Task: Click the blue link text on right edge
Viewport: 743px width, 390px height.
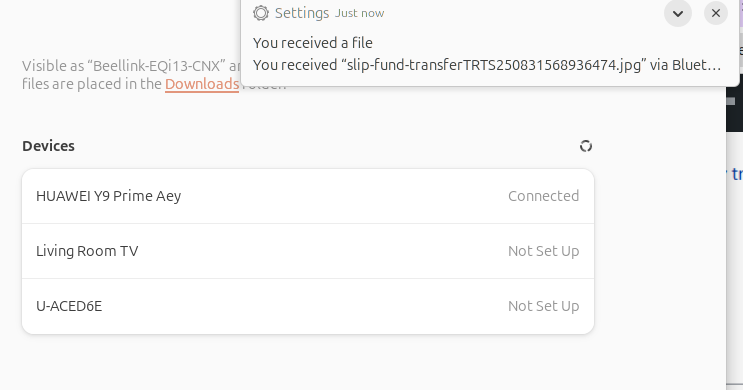Action: coord(737,174)
